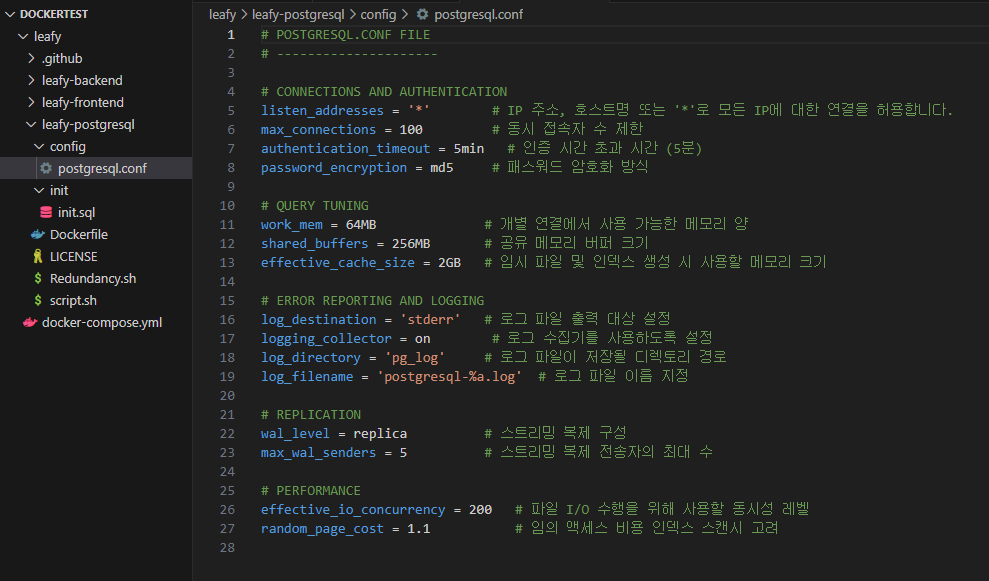The width and height of the screenshot is (989, 581).
Task: Click the '# QUERY TUNING' comment header
Action: [314, 206]
